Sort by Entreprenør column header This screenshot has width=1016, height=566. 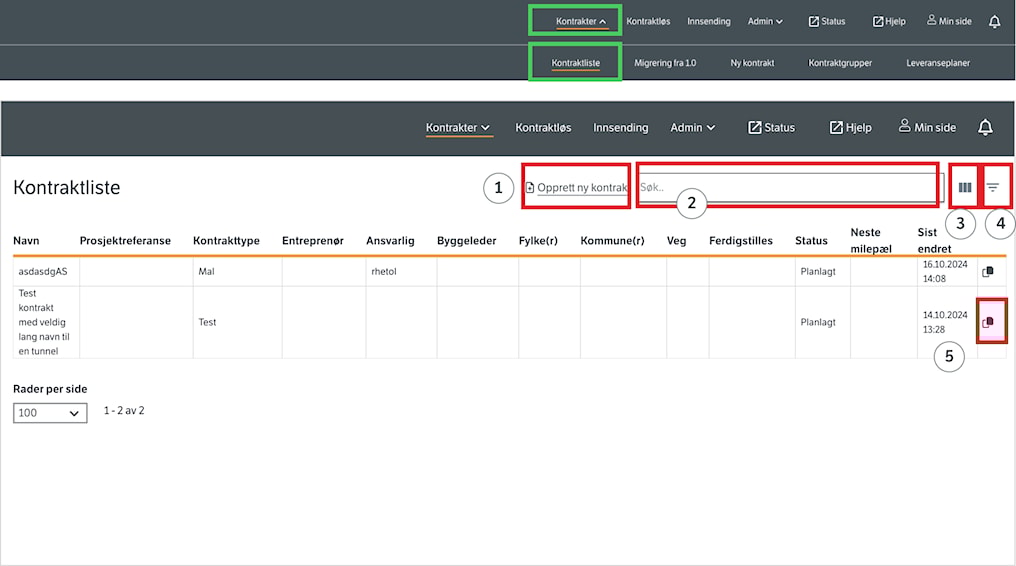tap(312, 241)
